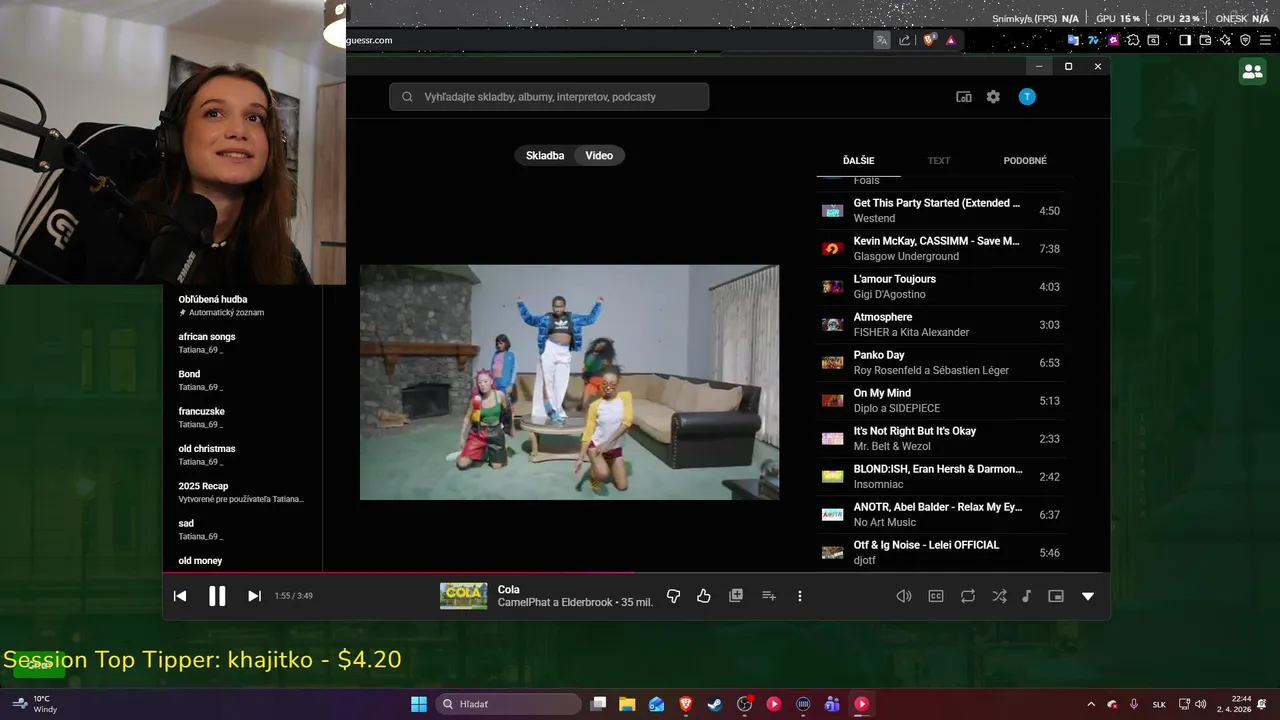Screen dimensions: 1280x720
Task: Open Steam from the taskbar
Action: [715, 704]
